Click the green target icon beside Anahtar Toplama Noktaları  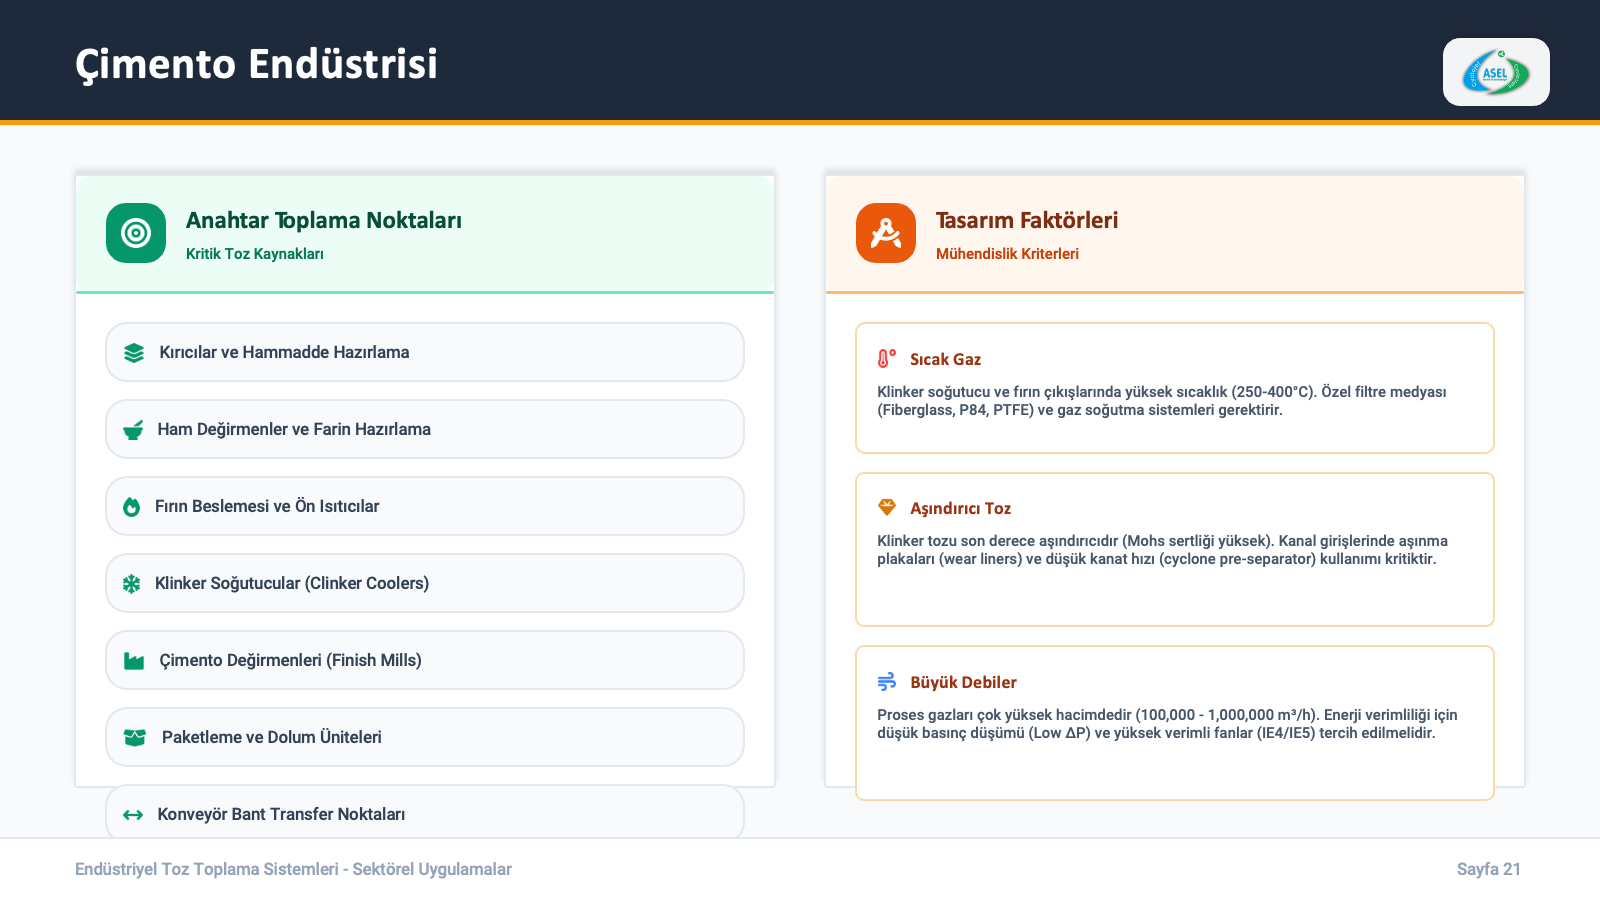[136, 233]
